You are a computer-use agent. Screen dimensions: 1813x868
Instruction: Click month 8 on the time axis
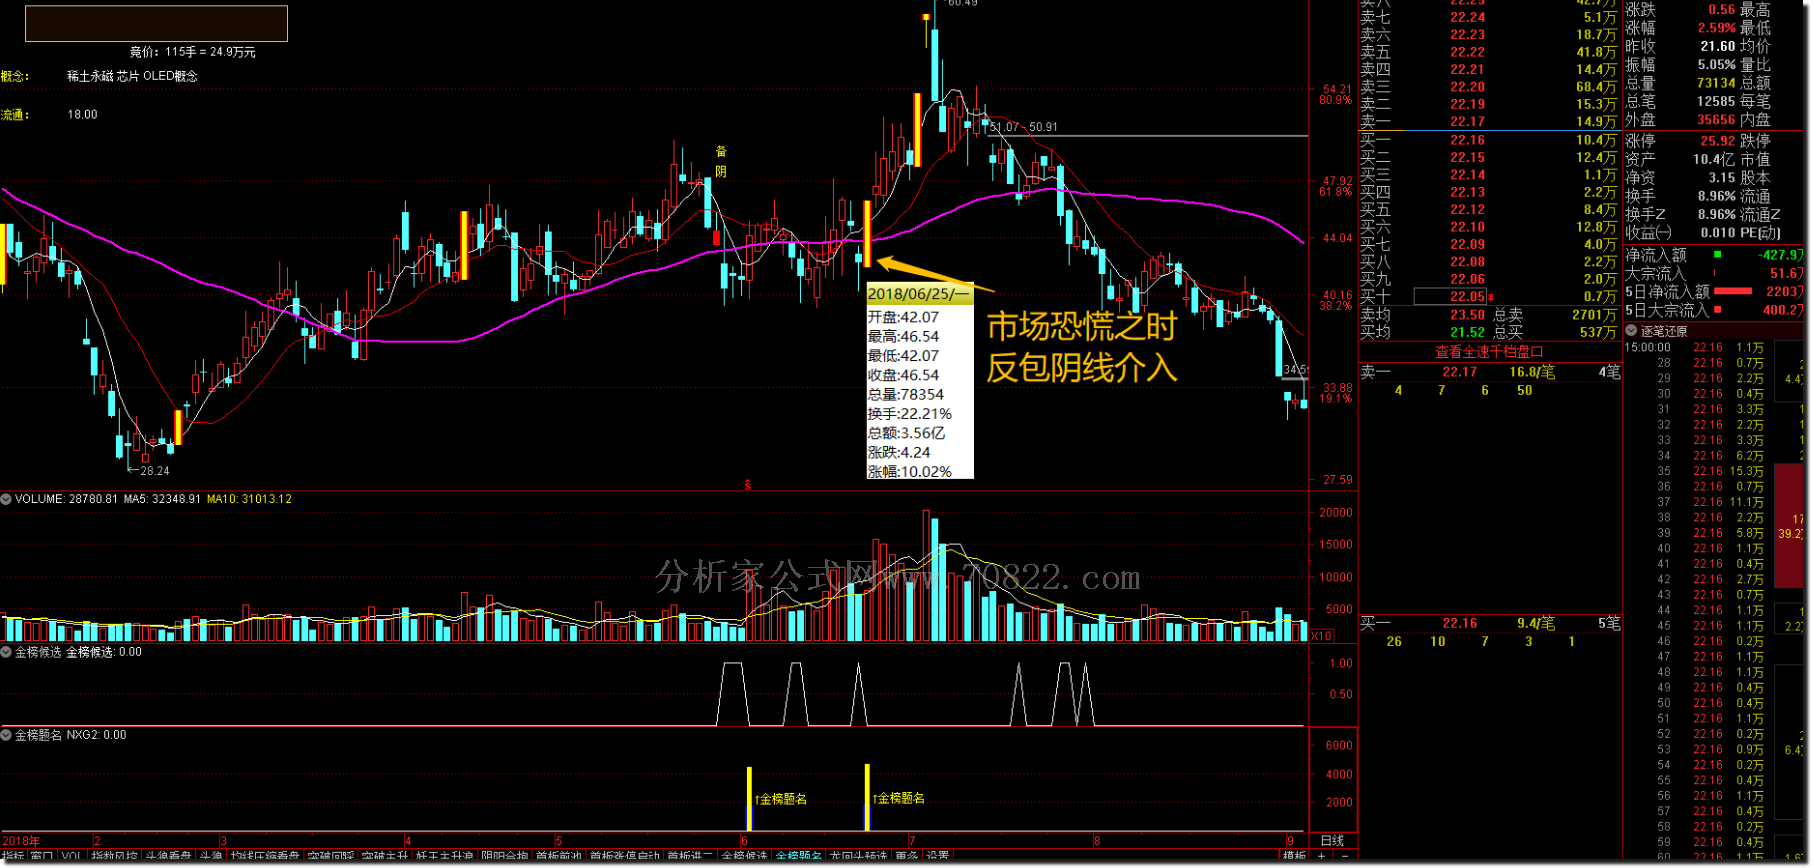(1097, 841)
